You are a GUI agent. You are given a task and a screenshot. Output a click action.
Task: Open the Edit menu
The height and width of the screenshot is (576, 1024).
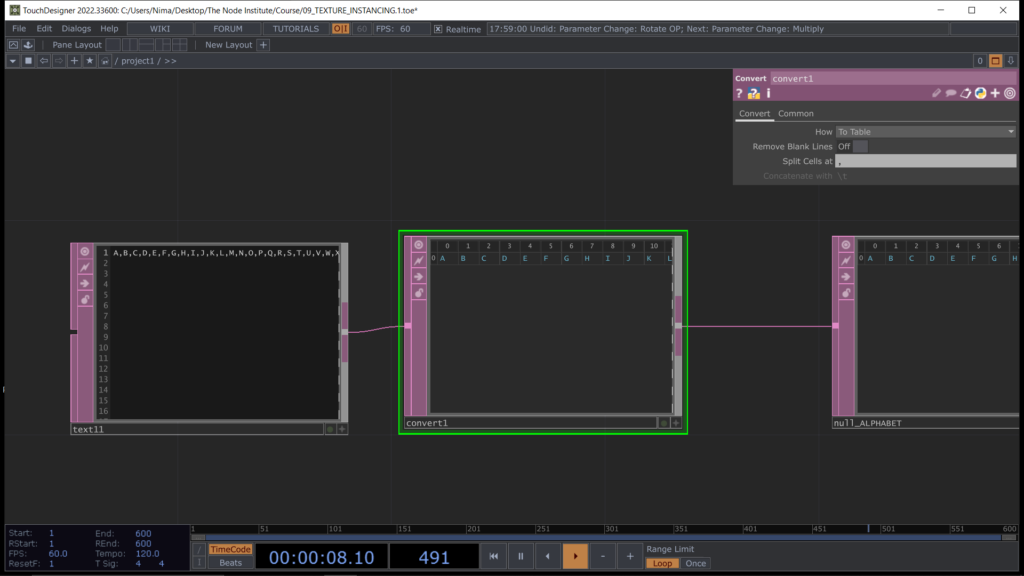point(44,29)
